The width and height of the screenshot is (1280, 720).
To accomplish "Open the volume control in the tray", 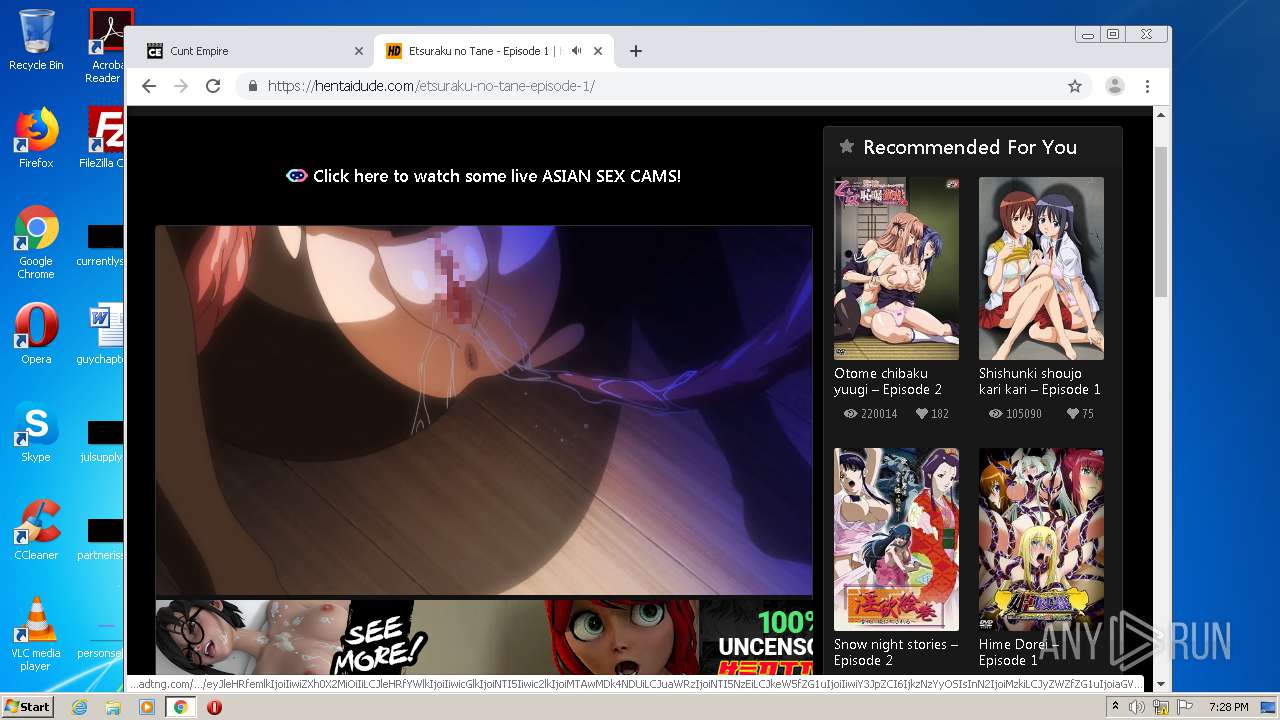I will tap(1137, 707).
